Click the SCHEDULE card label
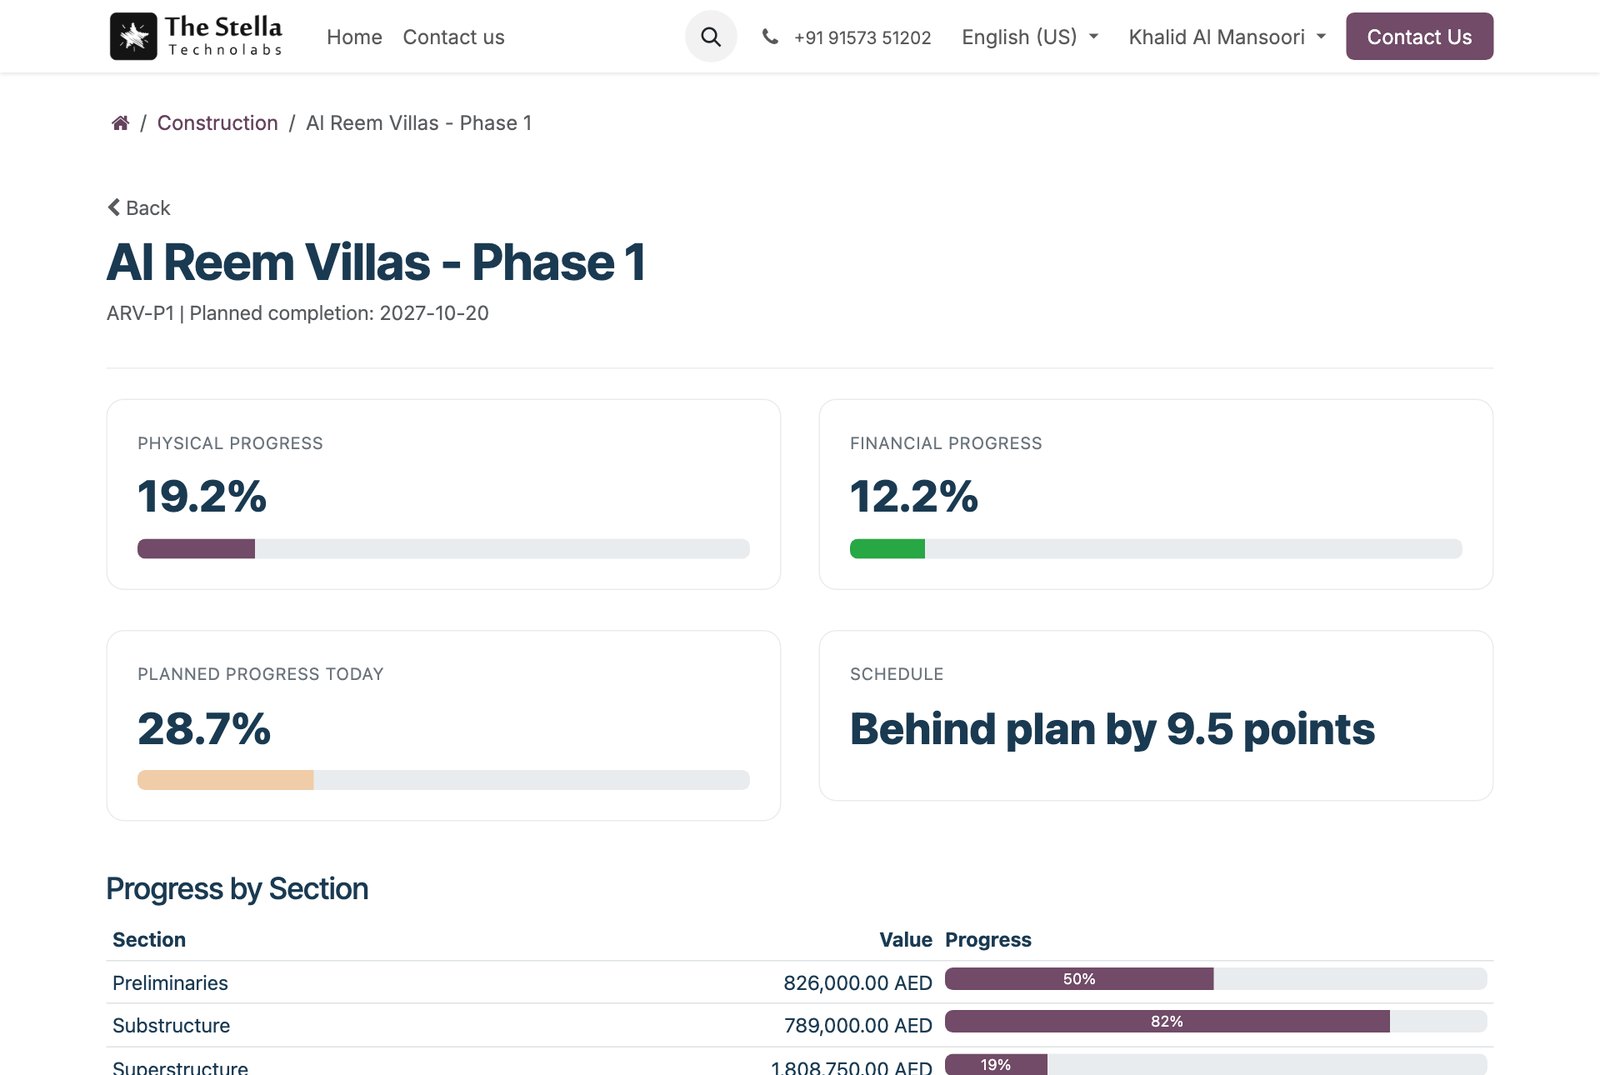Viewport: 1600px width, 1075px height. 897,674
